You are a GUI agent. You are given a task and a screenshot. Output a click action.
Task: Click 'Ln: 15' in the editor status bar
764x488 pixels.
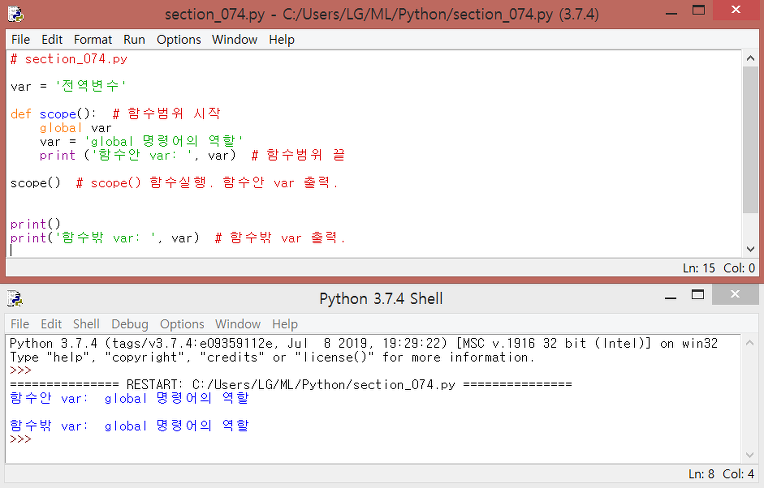(699, 268)
